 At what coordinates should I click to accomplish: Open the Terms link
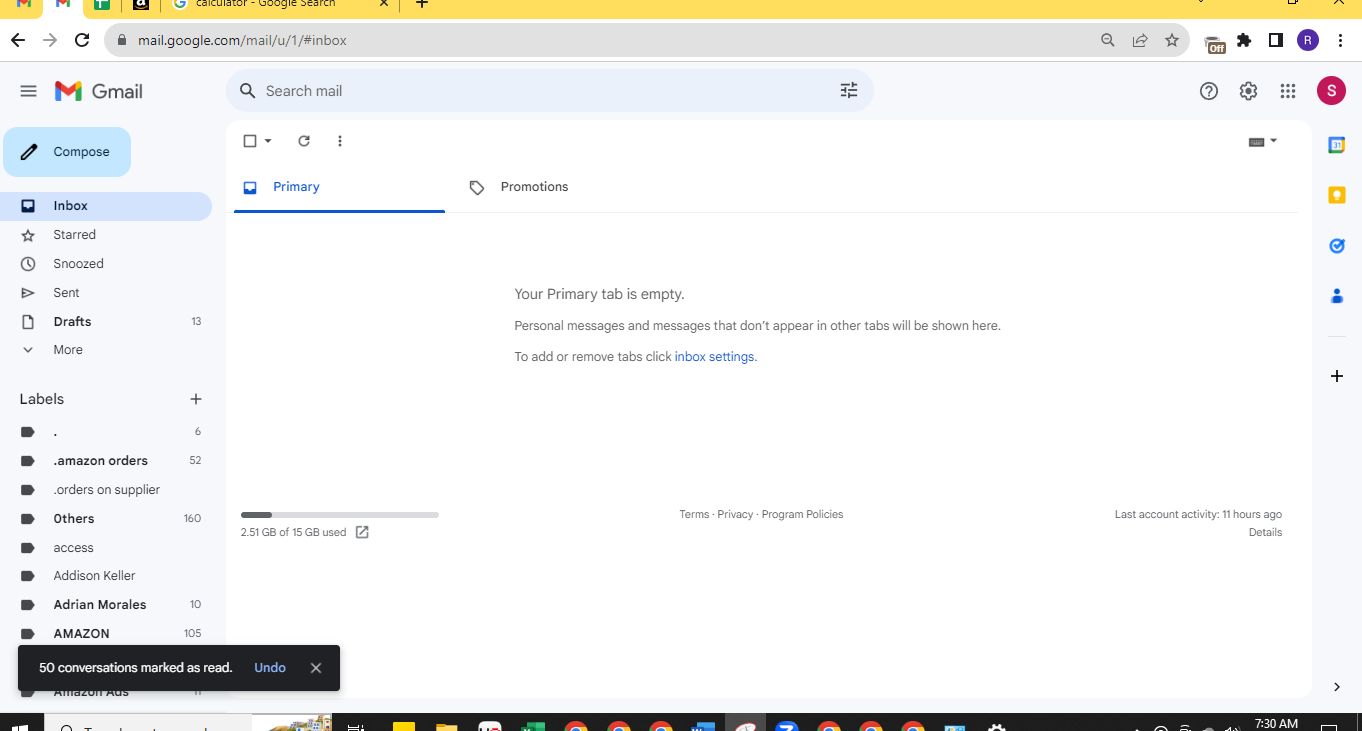point(694,514)
